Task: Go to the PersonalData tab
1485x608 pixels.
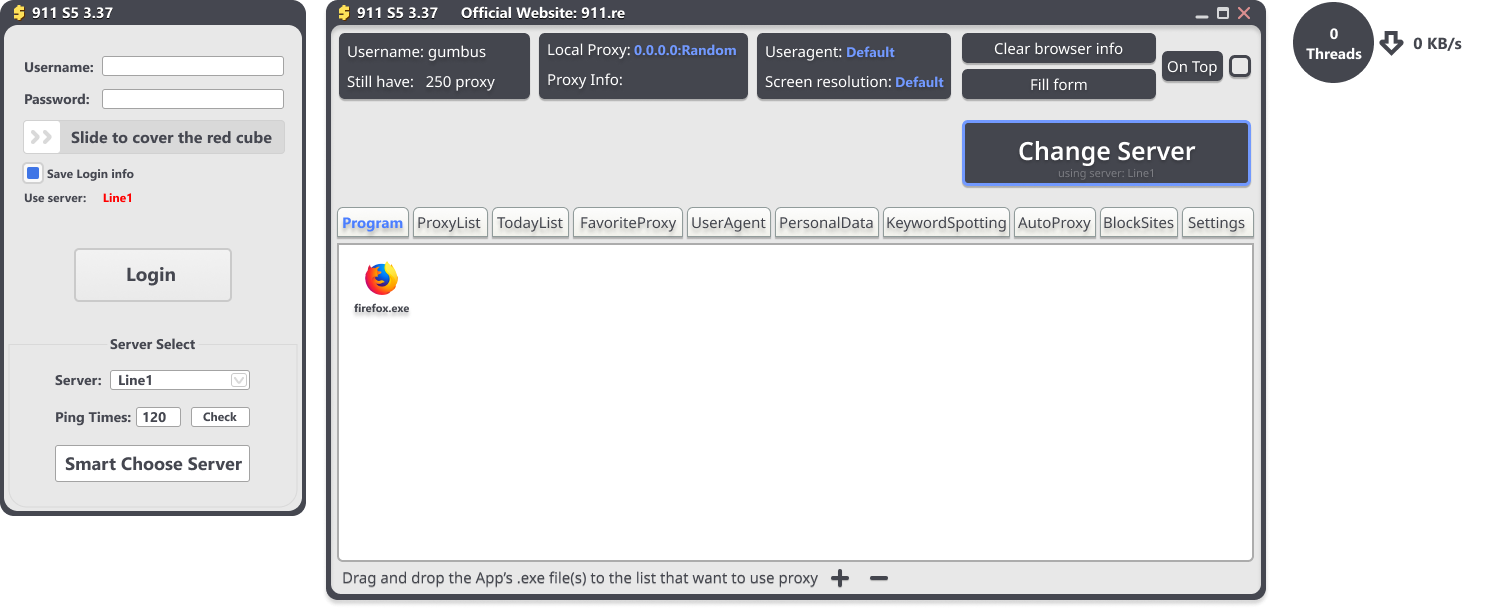Action: coord(826,223)
